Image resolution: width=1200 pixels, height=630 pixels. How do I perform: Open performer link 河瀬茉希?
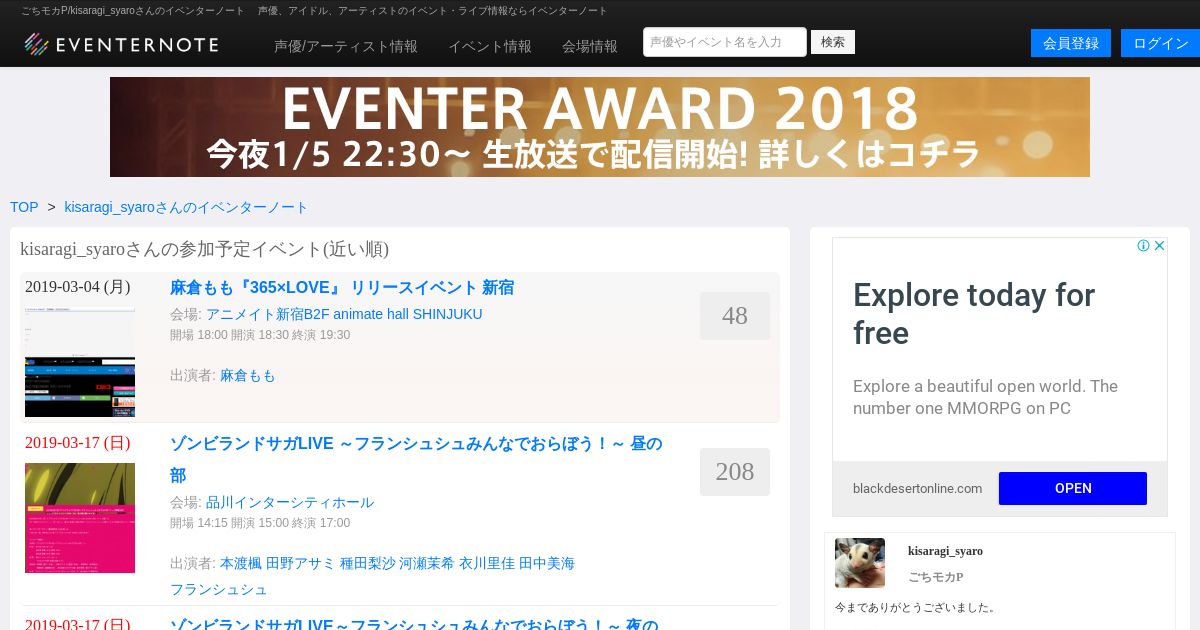[427, 563]
